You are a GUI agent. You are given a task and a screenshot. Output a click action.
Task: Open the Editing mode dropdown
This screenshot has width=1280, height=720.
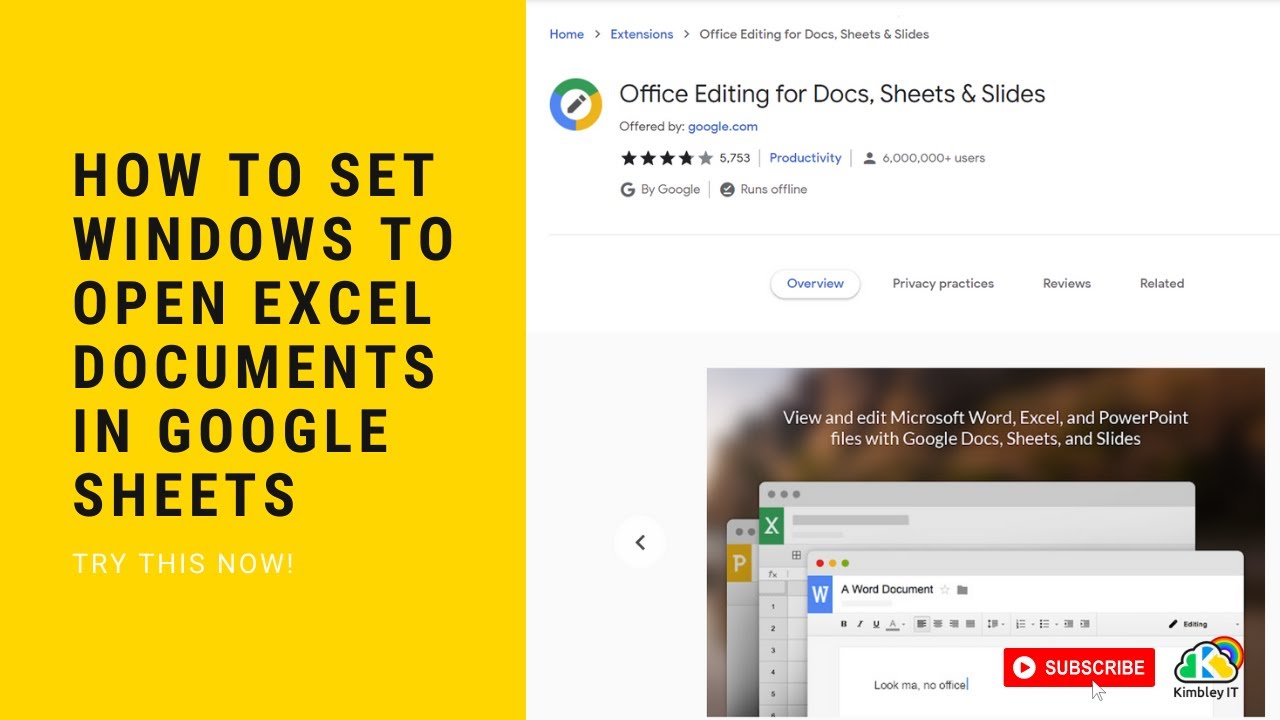tap(1203, 624)
